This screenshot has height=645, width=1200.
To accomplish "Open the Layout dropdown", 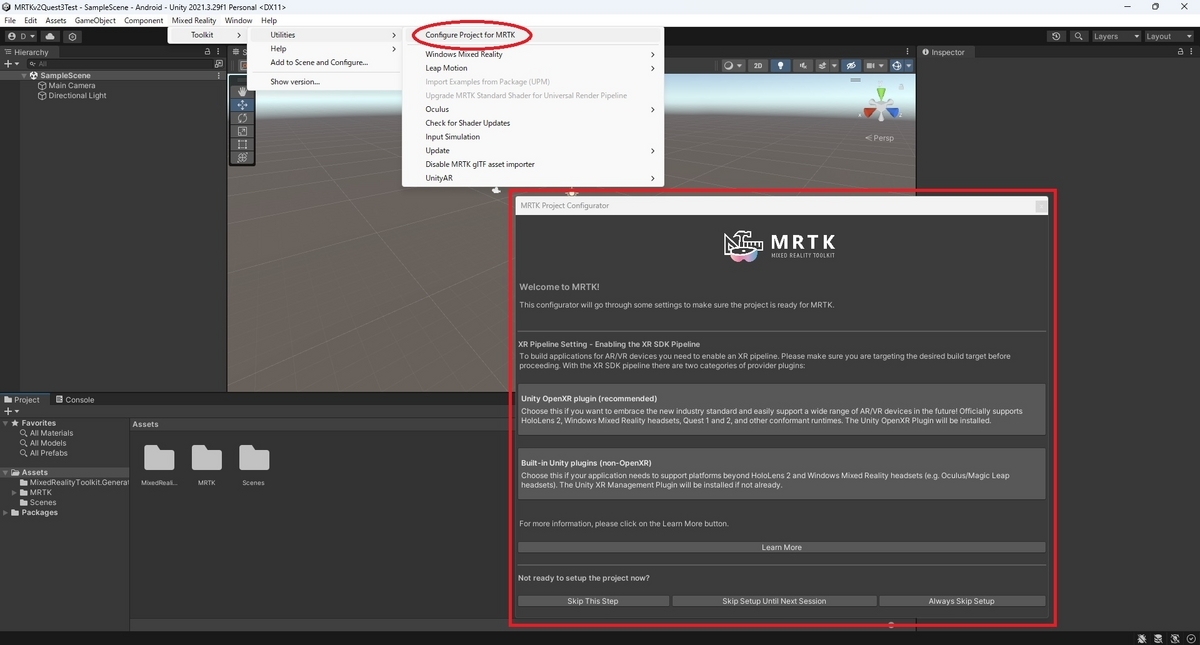I will (1165, 36).
